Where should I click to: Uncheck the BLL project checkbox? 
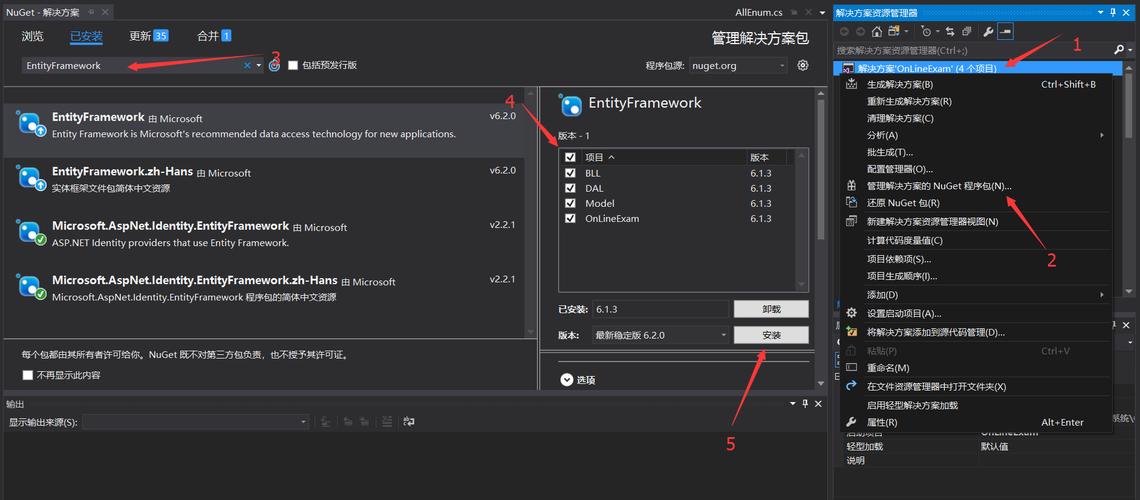point(570,173)
